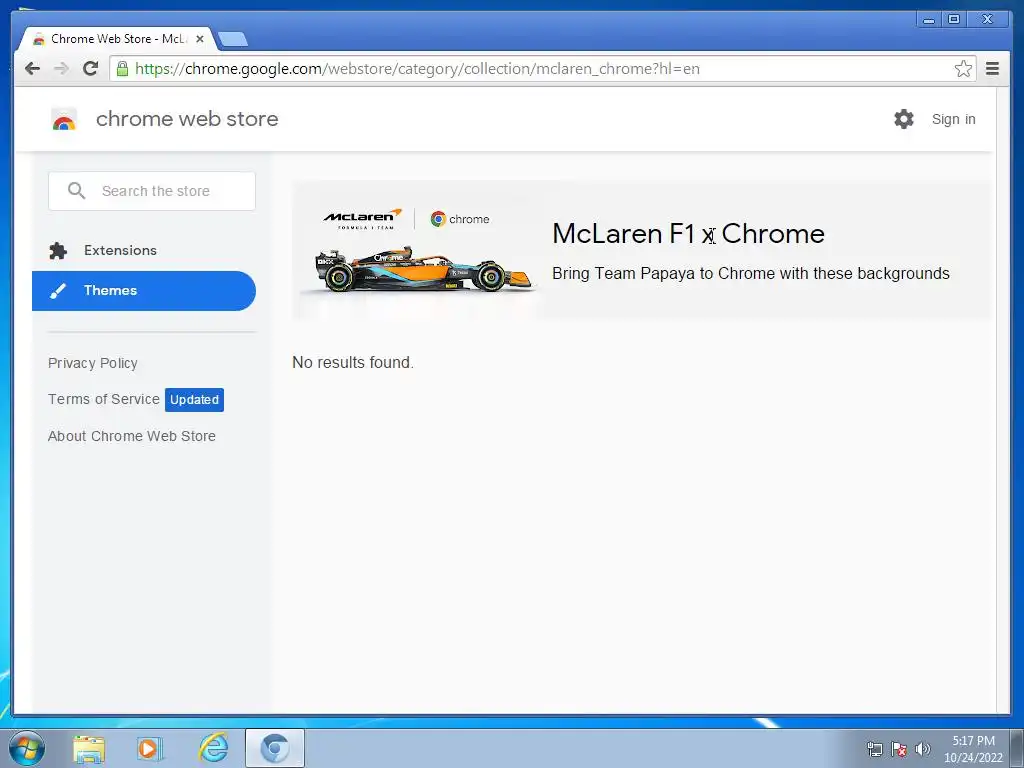This screenshot has height=768, width=1024.
Task: Open Windows Explorer from the taskbar
Action: pos(89,748)
